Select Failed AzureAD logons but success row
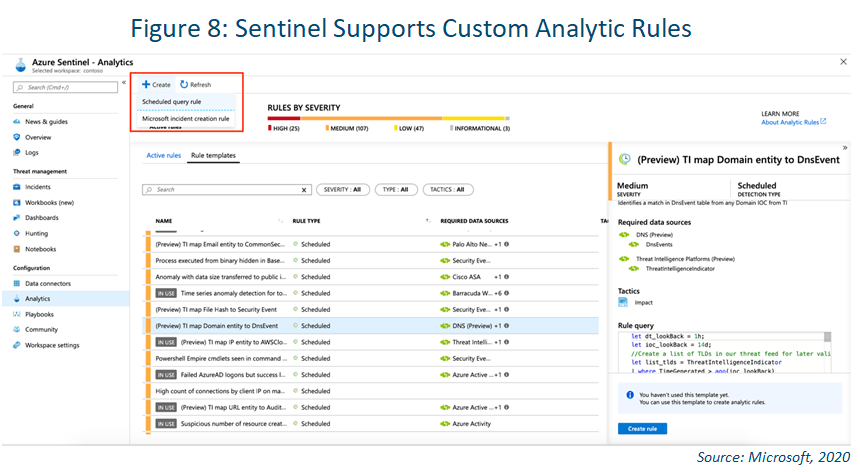 [x=371, y=375]
